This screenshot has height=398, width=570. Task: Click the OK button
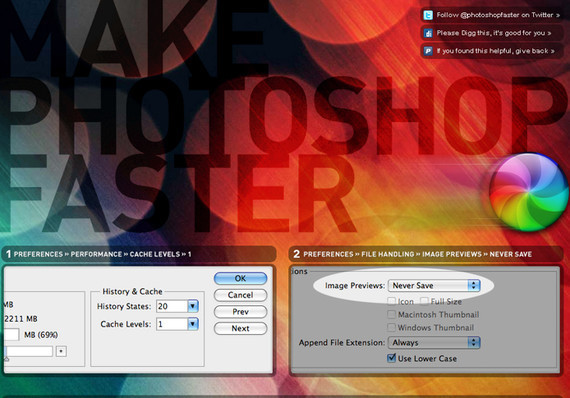[240, 278]
